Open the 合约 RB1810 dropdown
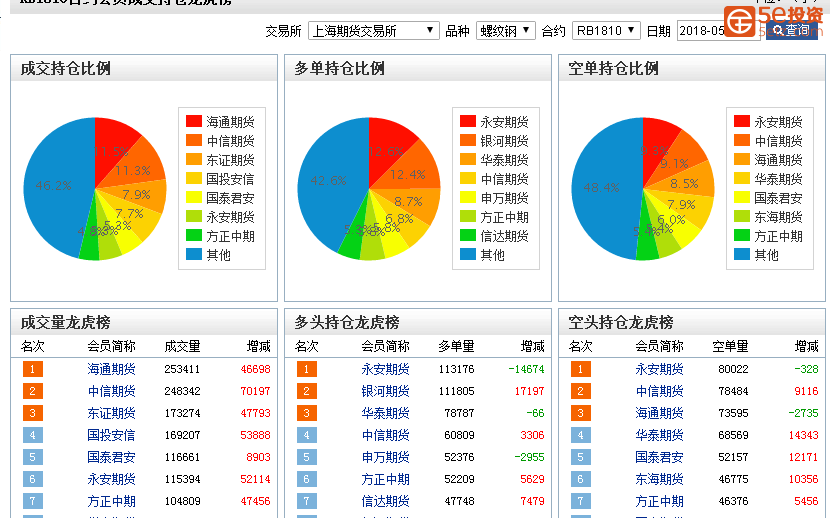The width and height of the screenshot is (831, 518). coord(606,31)
